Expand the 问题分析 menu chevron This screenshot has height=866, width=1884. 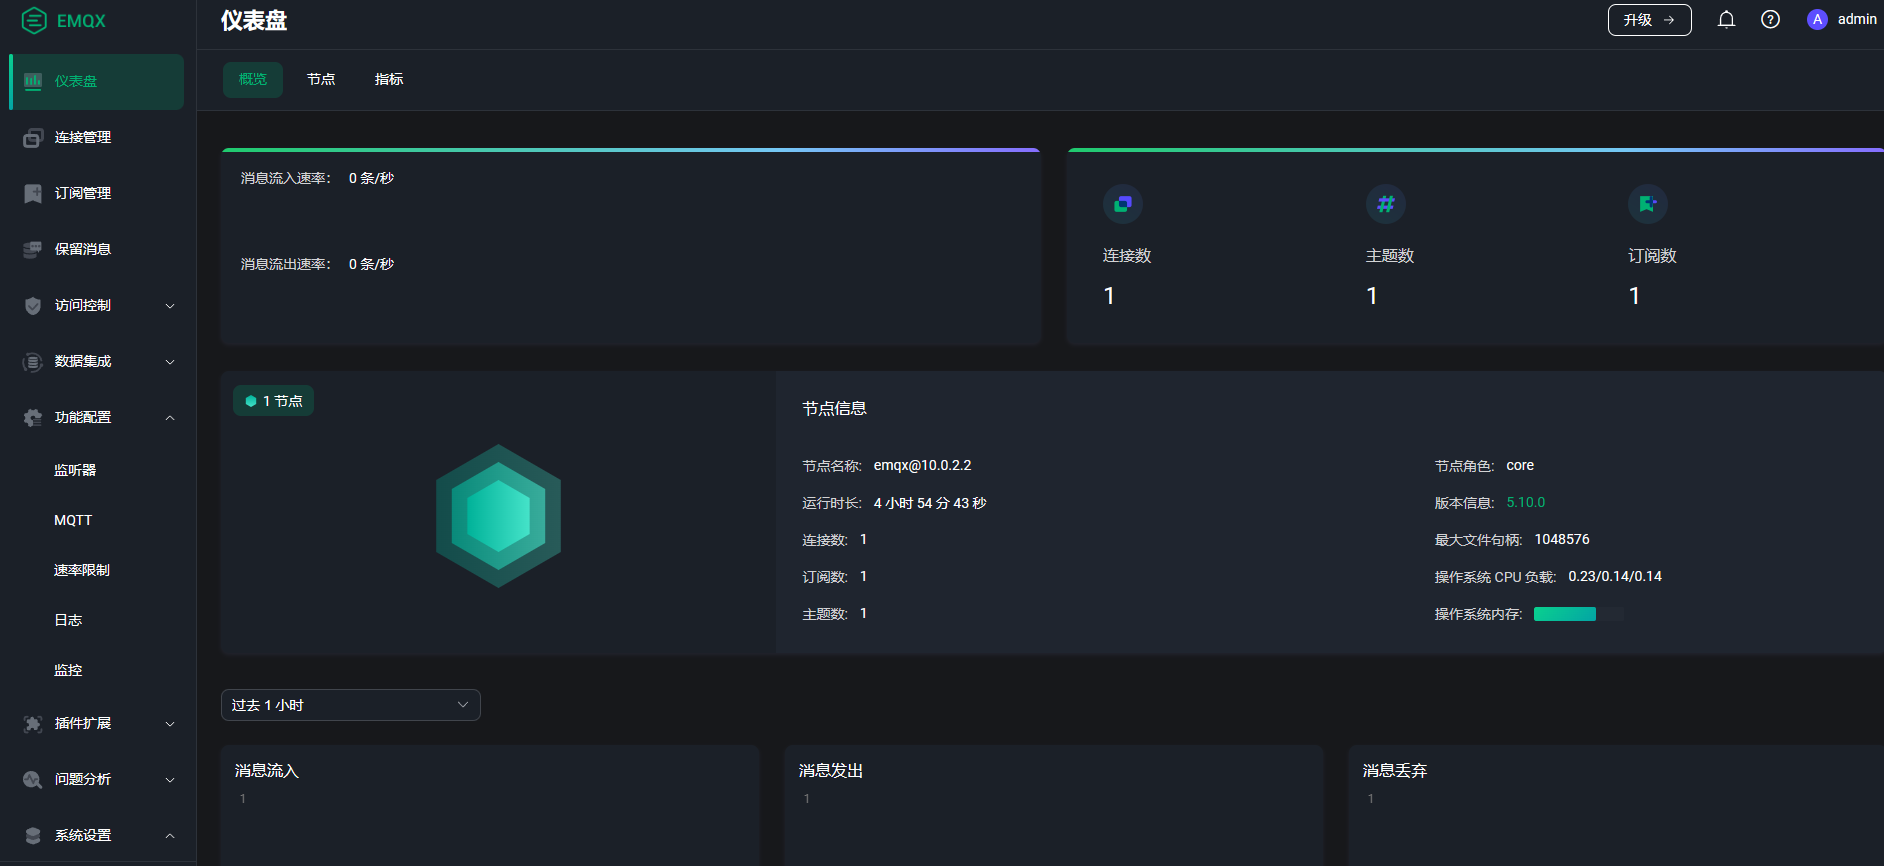pos(170,780)
